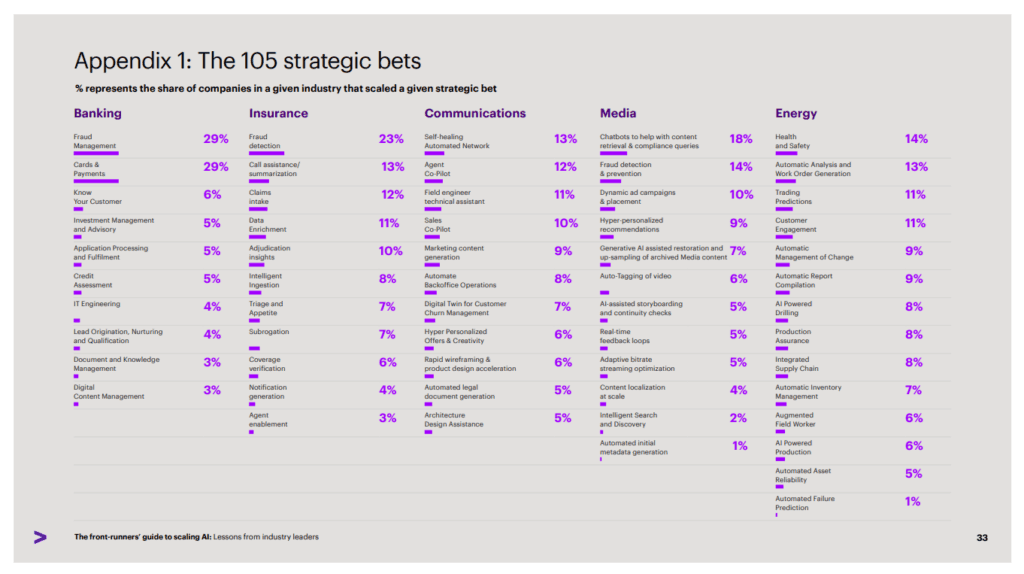This screenshot has height=574, width=1024.
Task: Click the Agent Co-Pilot 12% value
Action: click(565, 167)
